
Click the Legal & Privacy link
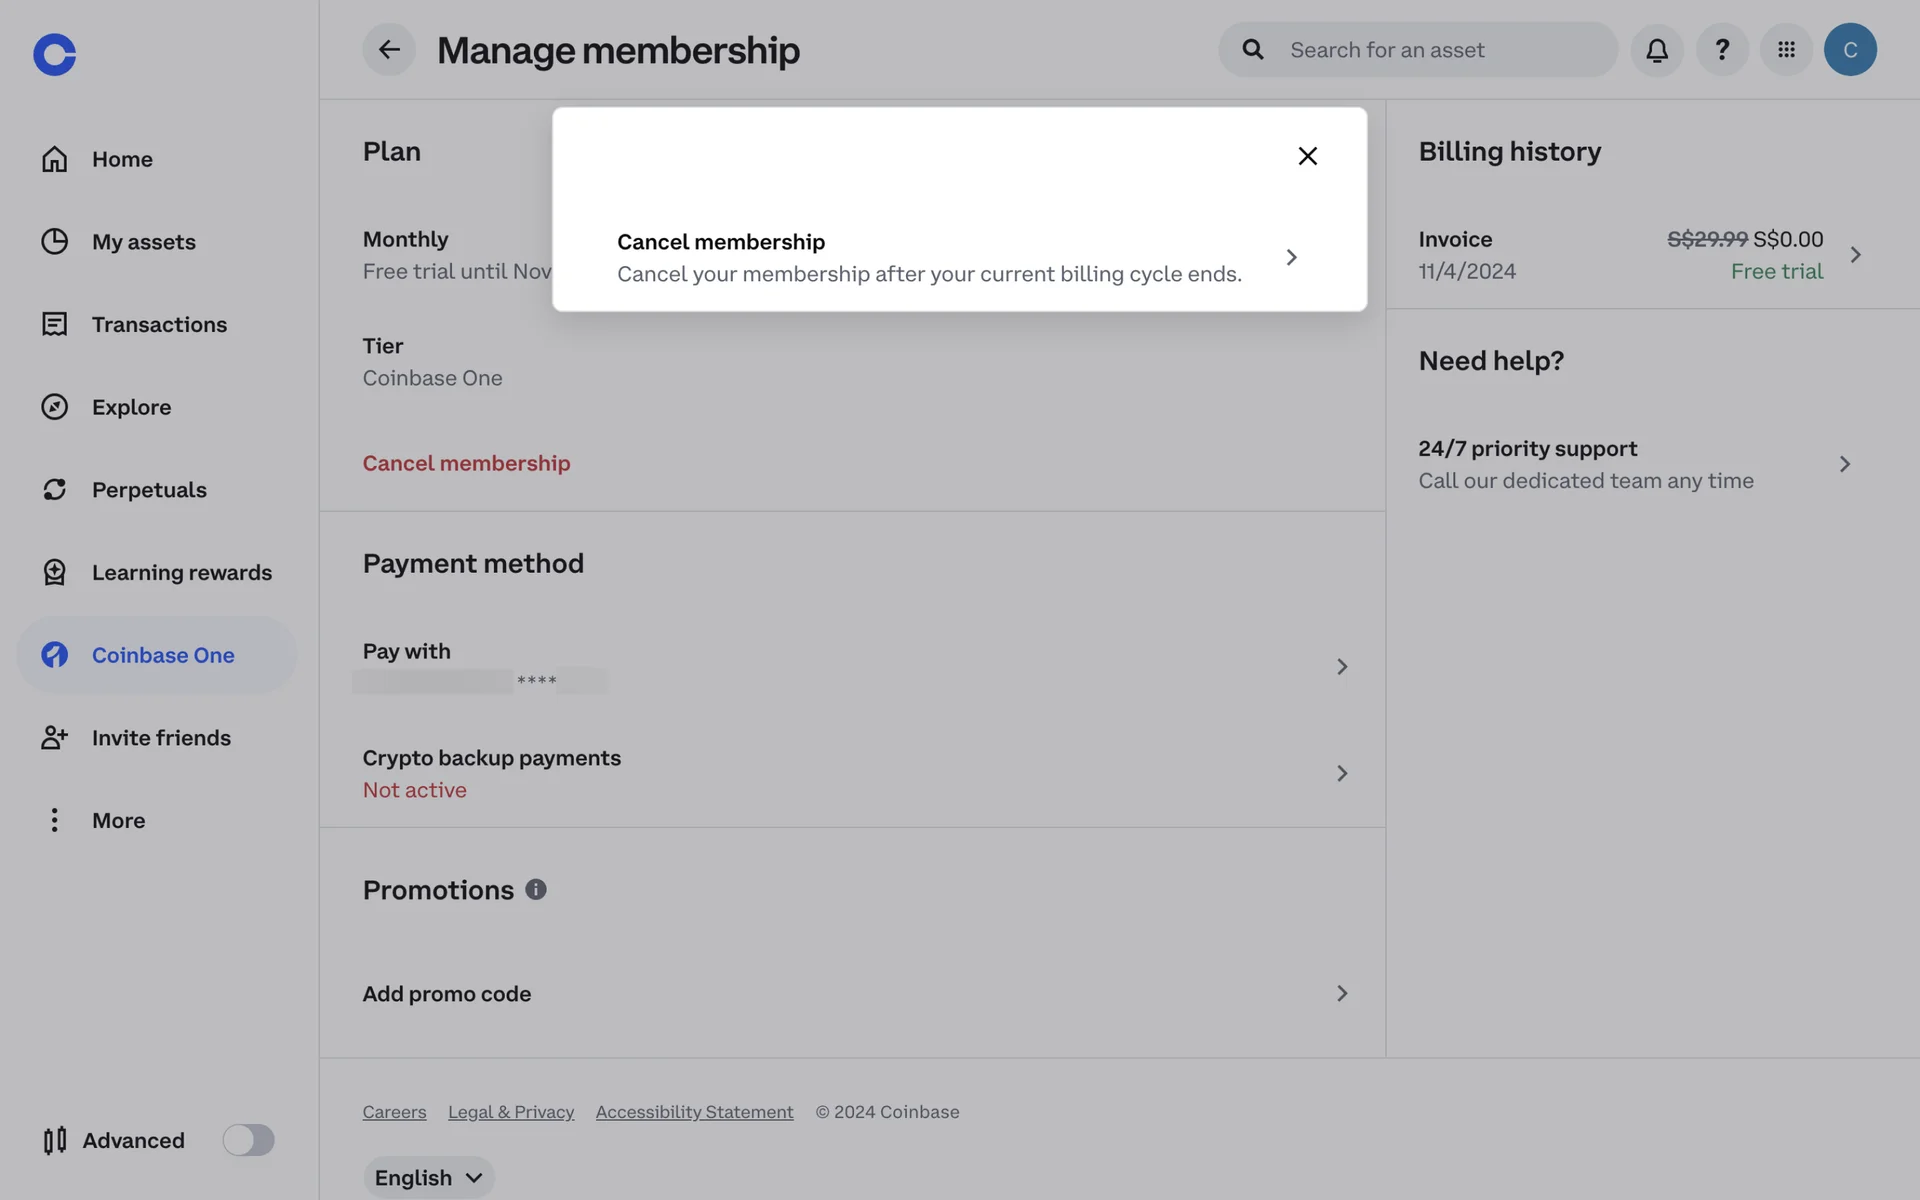(511, 1112)
